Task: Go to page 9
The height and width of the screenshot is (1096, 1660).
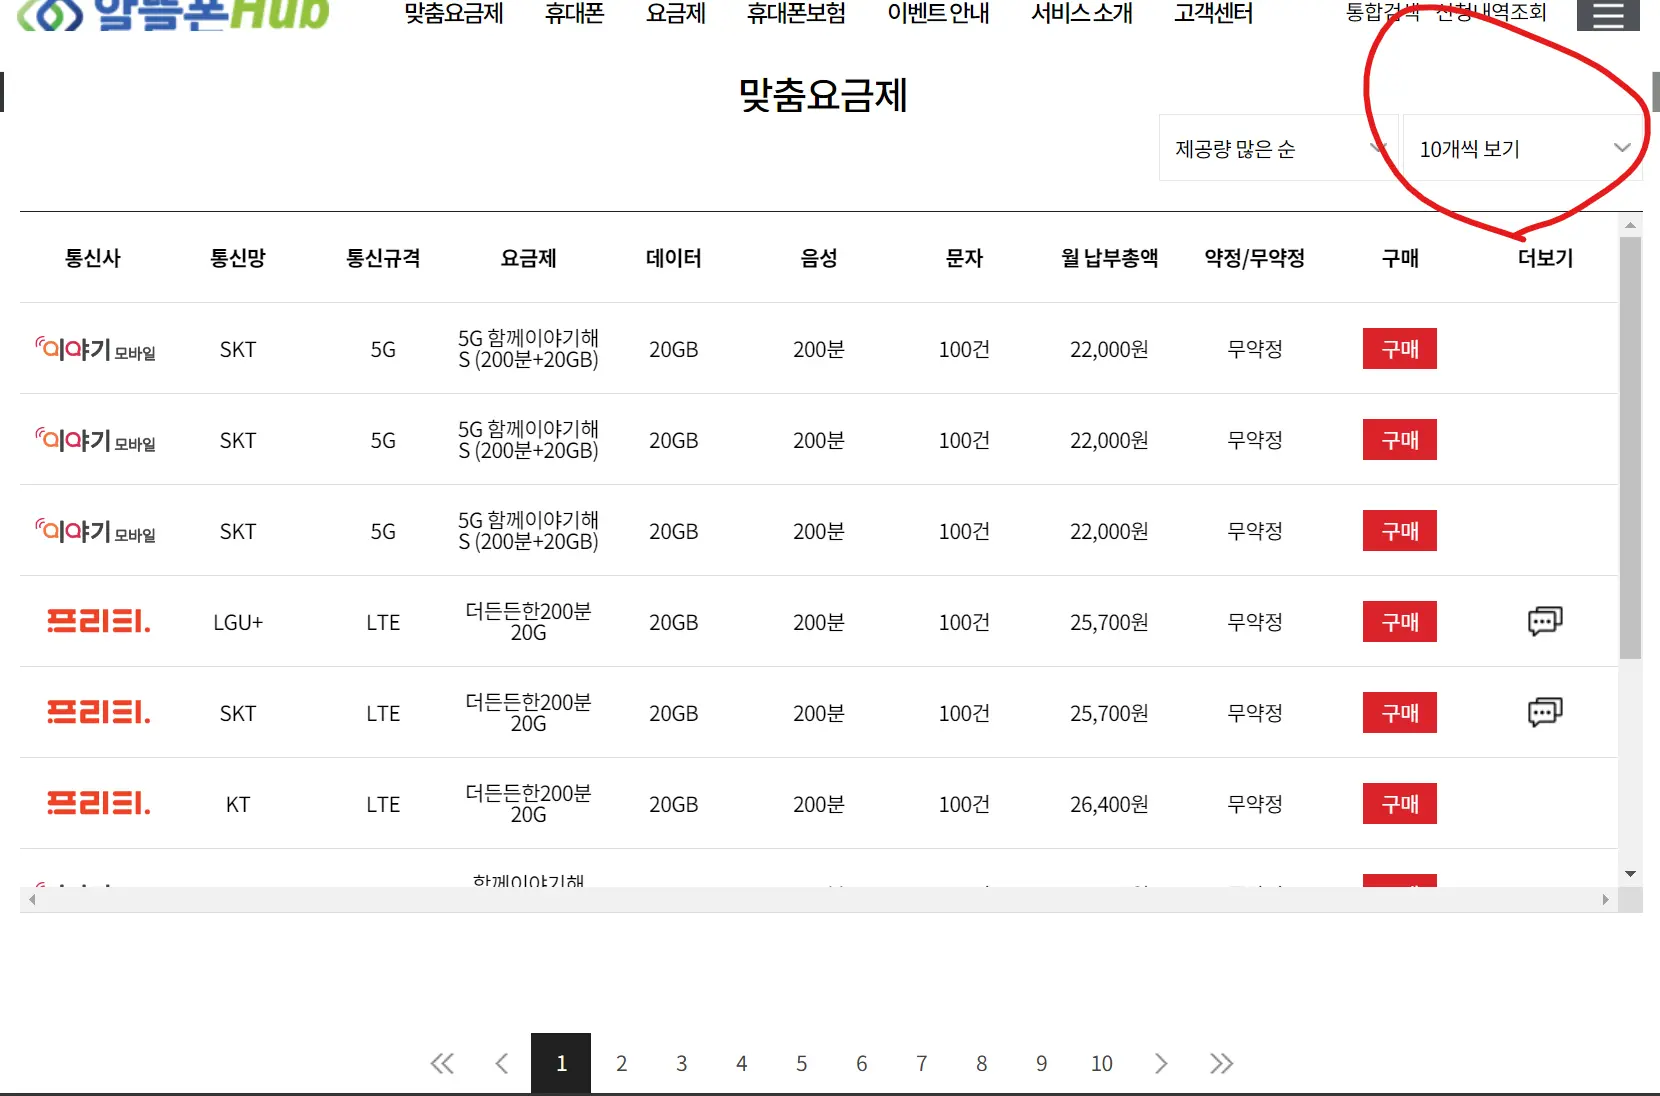Action: (1041, 1063)
